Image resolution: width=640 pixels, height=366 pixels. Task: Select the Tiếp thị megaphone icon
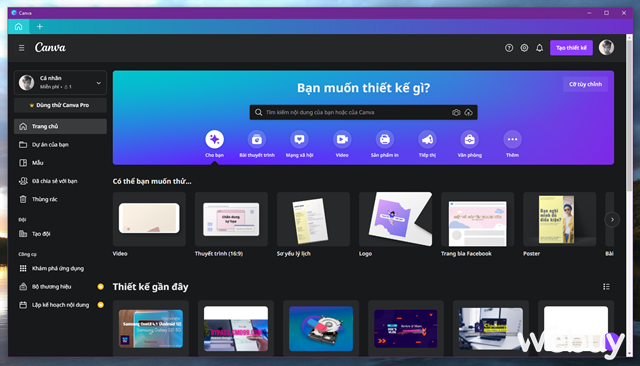point(427,140)
